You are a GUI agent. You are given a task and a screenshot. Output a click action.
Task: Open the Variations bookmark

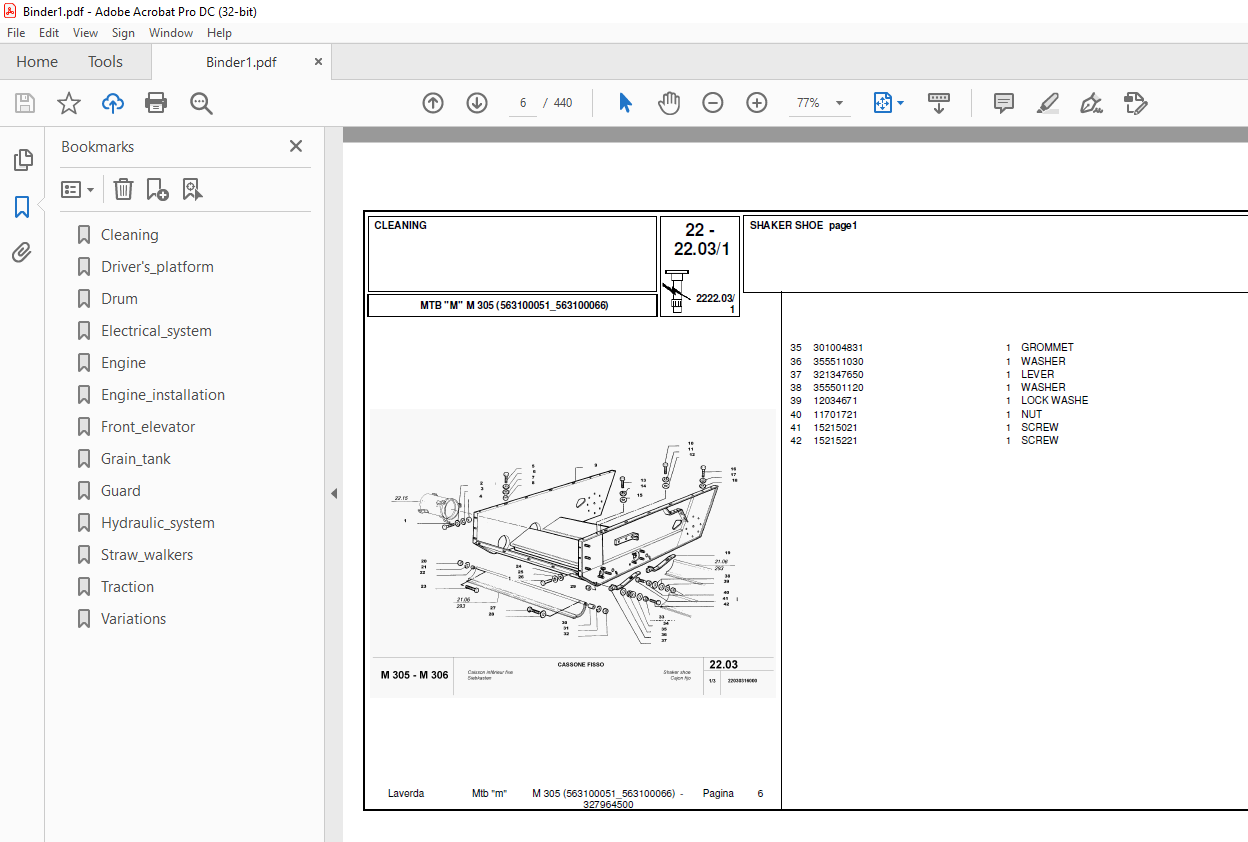[x=133, y=619]
